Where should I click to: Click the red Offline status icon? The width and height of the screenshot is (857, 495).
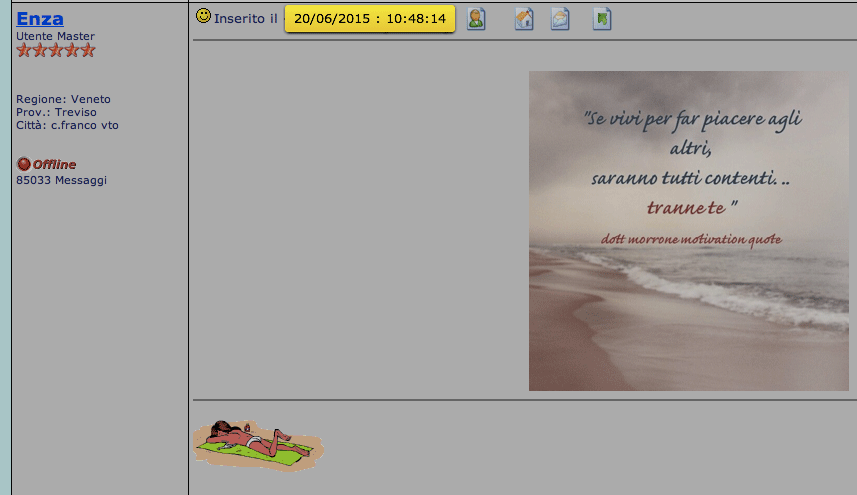click(24, 164)
